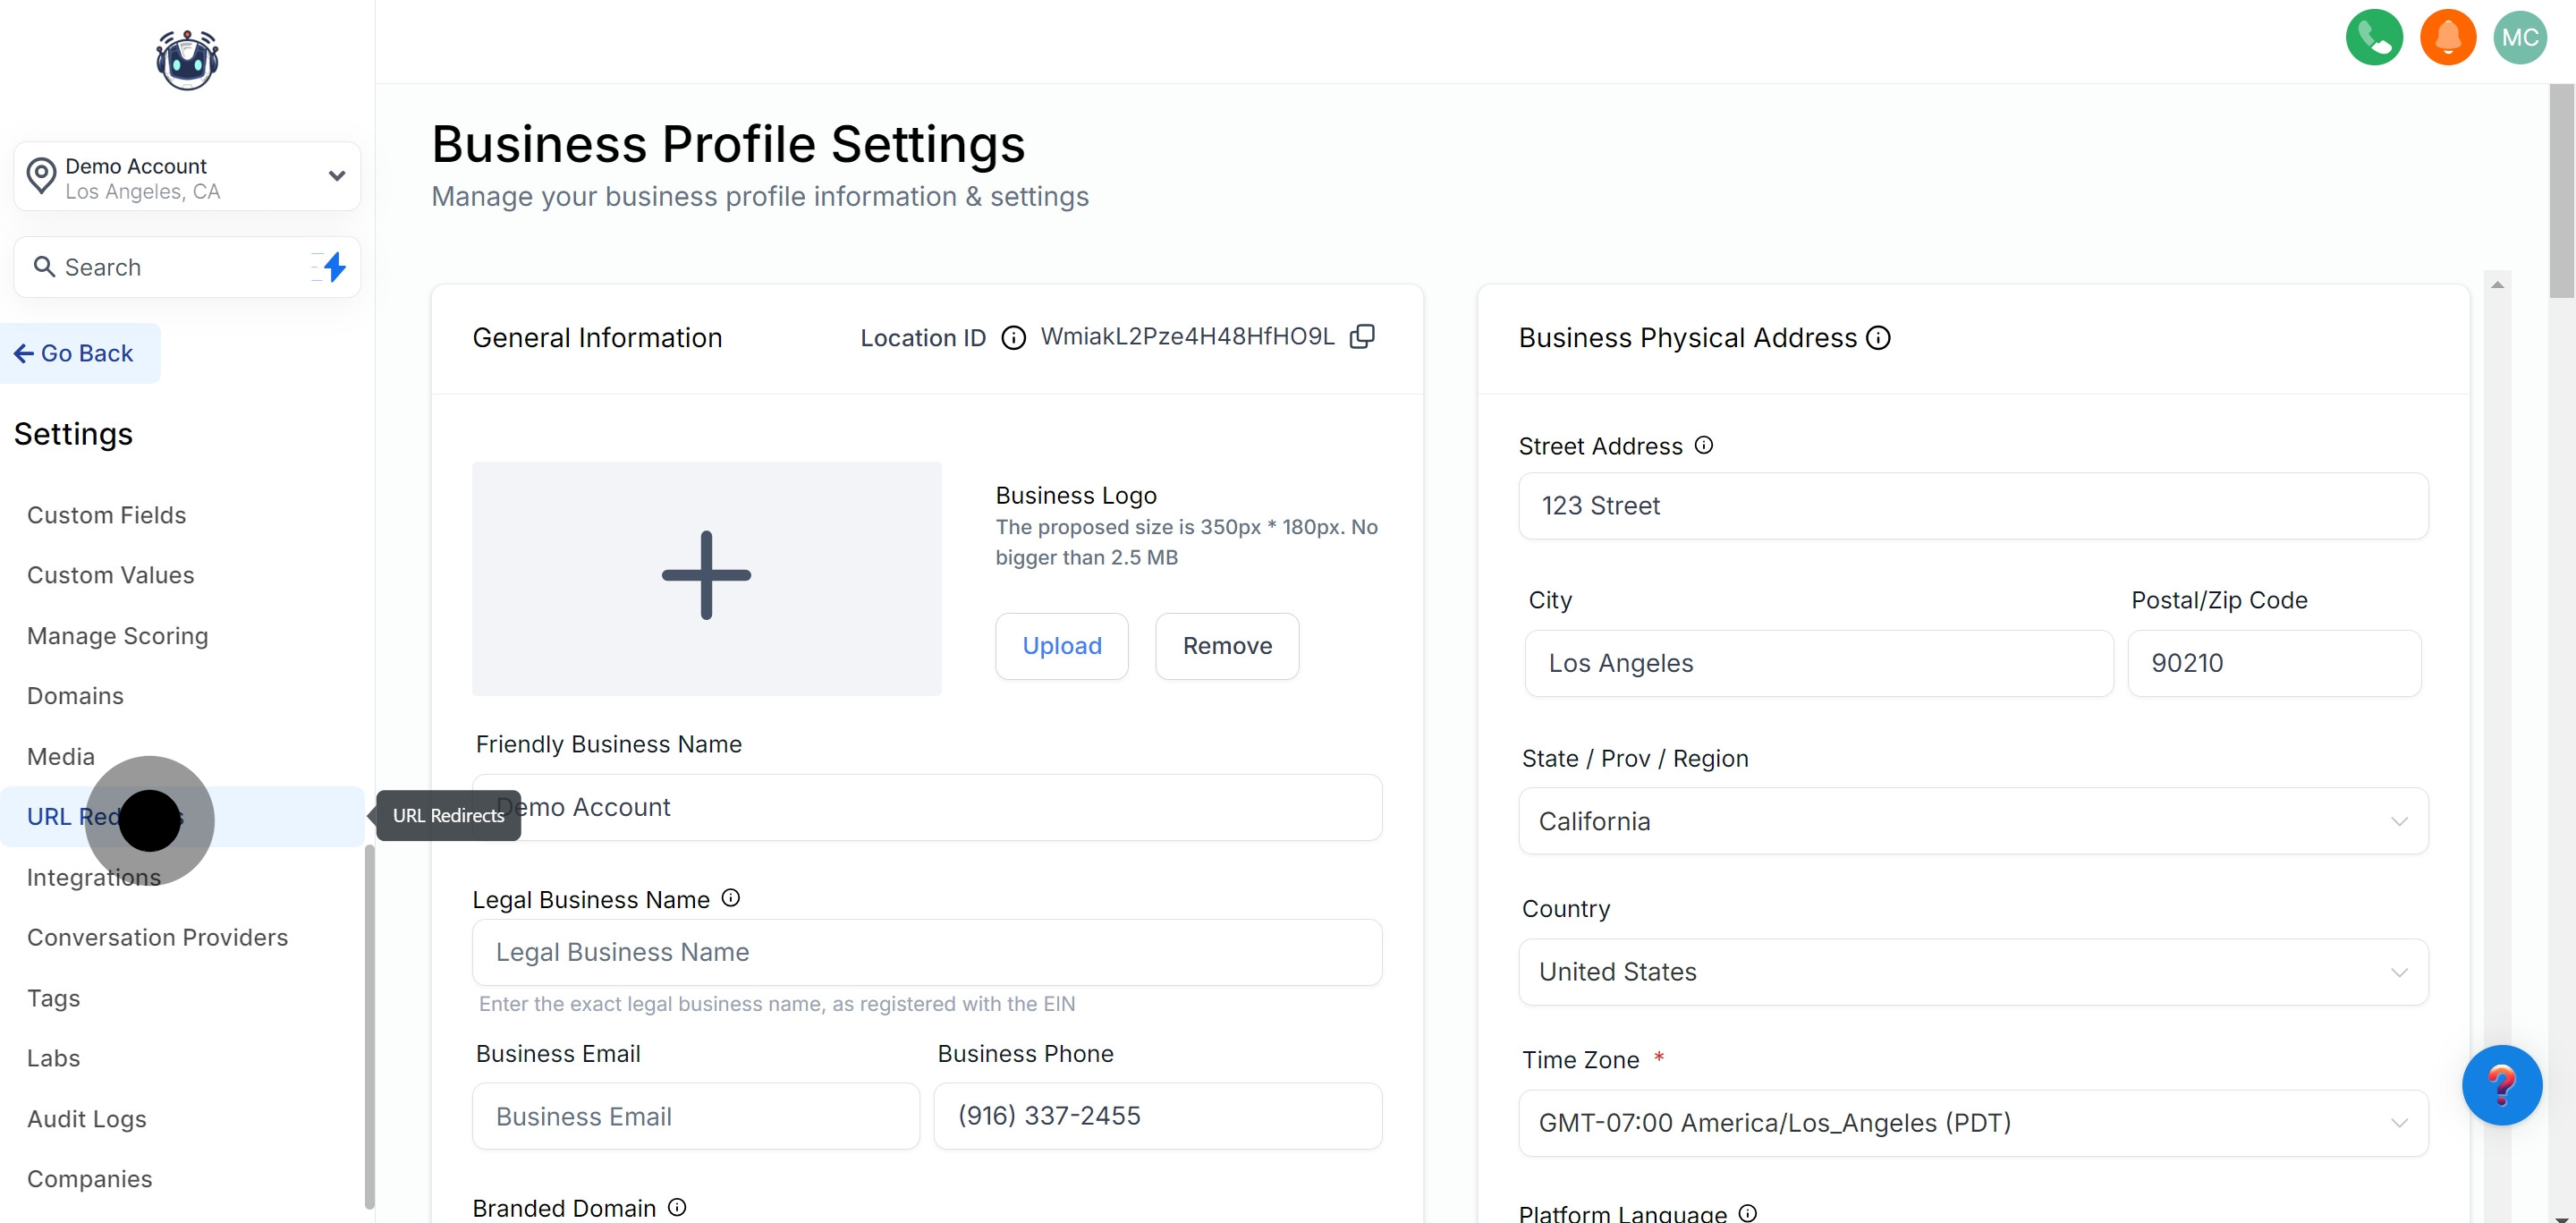Click the MC user avatar
Screen dimensions: 2576x1223
tap(2519, 38)
